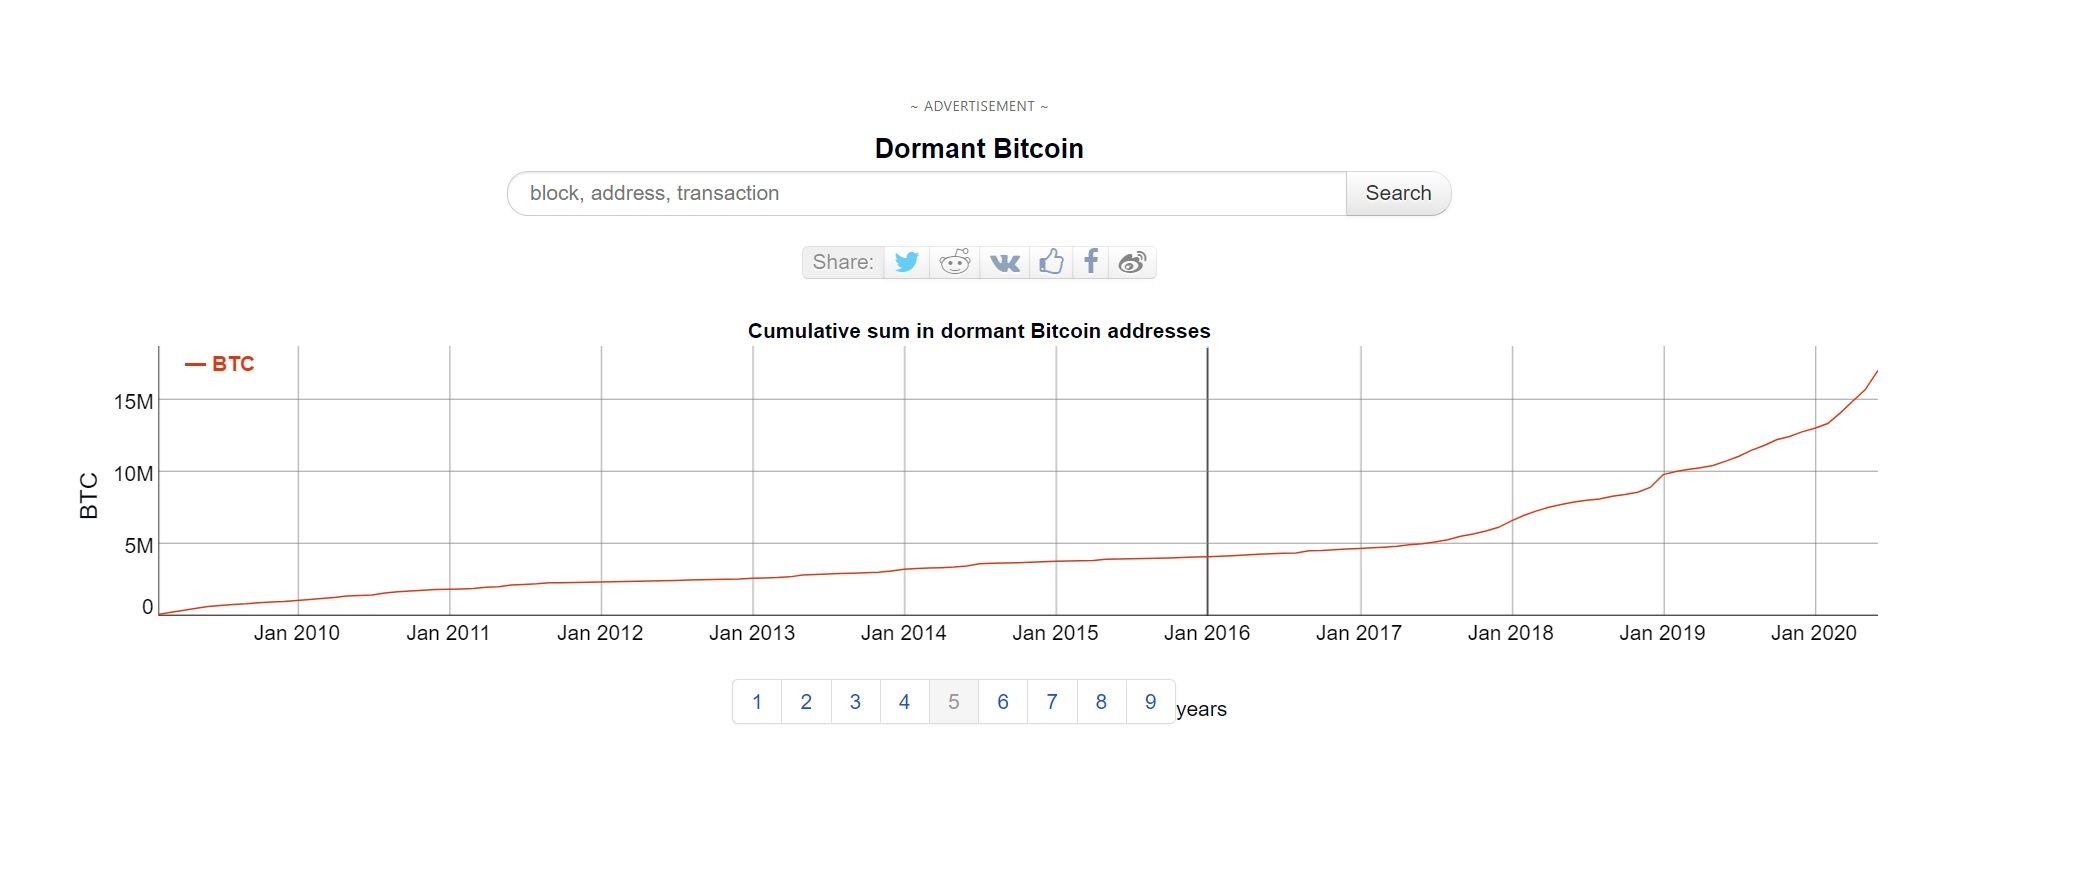Share the page on Twitter
The image size is (2080, 884).
pos(907,262)
